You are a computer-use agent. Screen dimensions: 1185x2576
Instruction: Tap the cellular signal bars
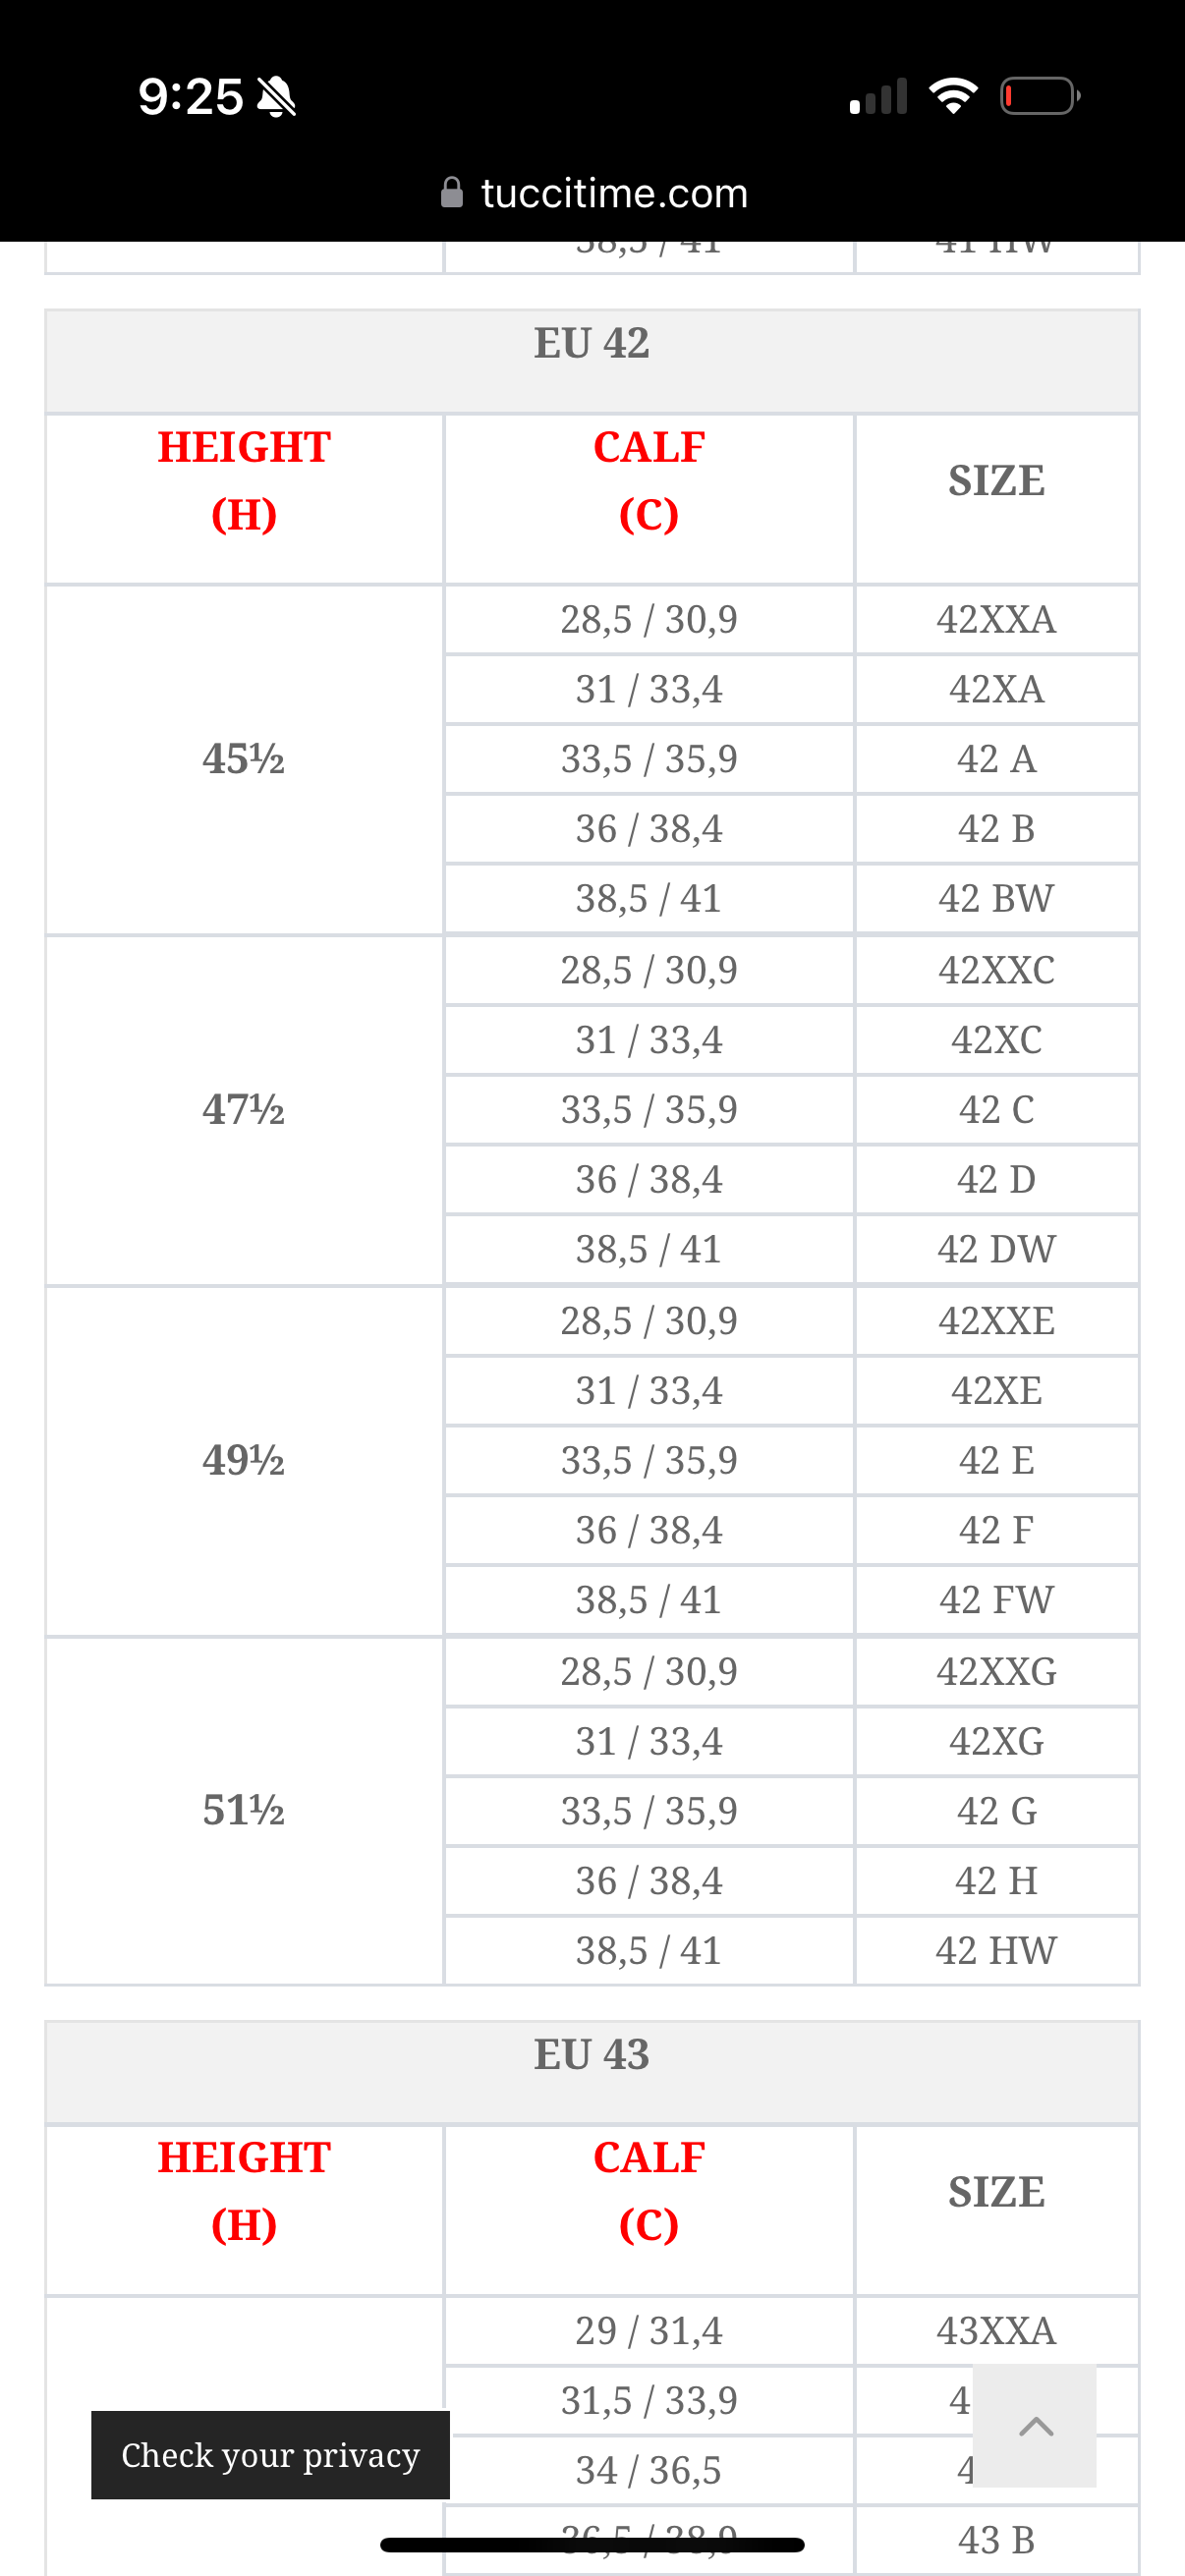tap(878, 96)
